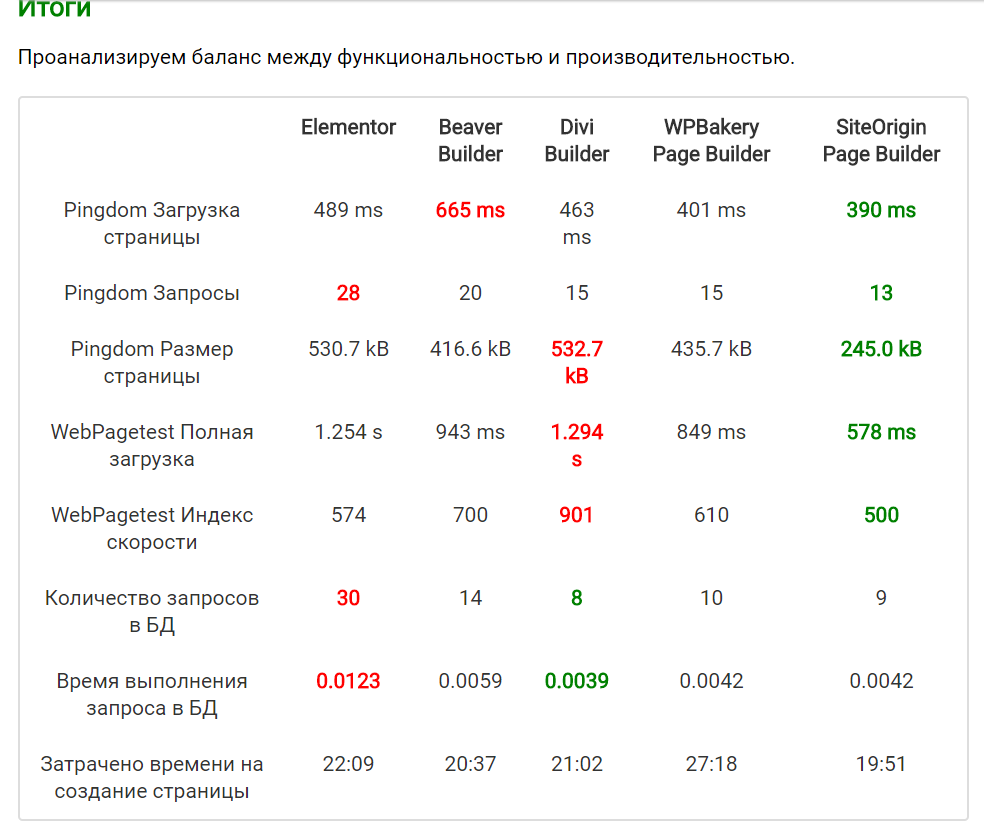Screen dimensions: 984x828
Task: Click the red 28 requests value
Action: pos(348,293)
